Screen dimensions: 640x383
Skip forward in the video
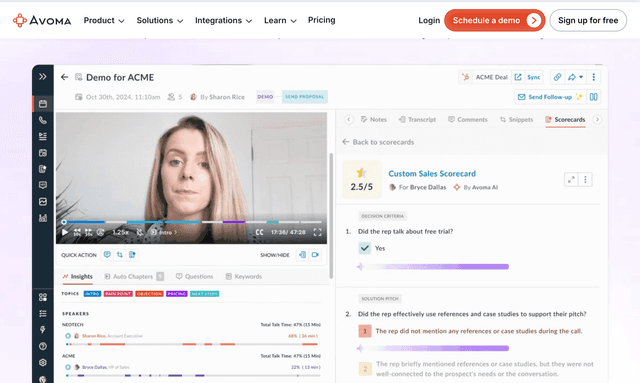(x=89, y=232)
